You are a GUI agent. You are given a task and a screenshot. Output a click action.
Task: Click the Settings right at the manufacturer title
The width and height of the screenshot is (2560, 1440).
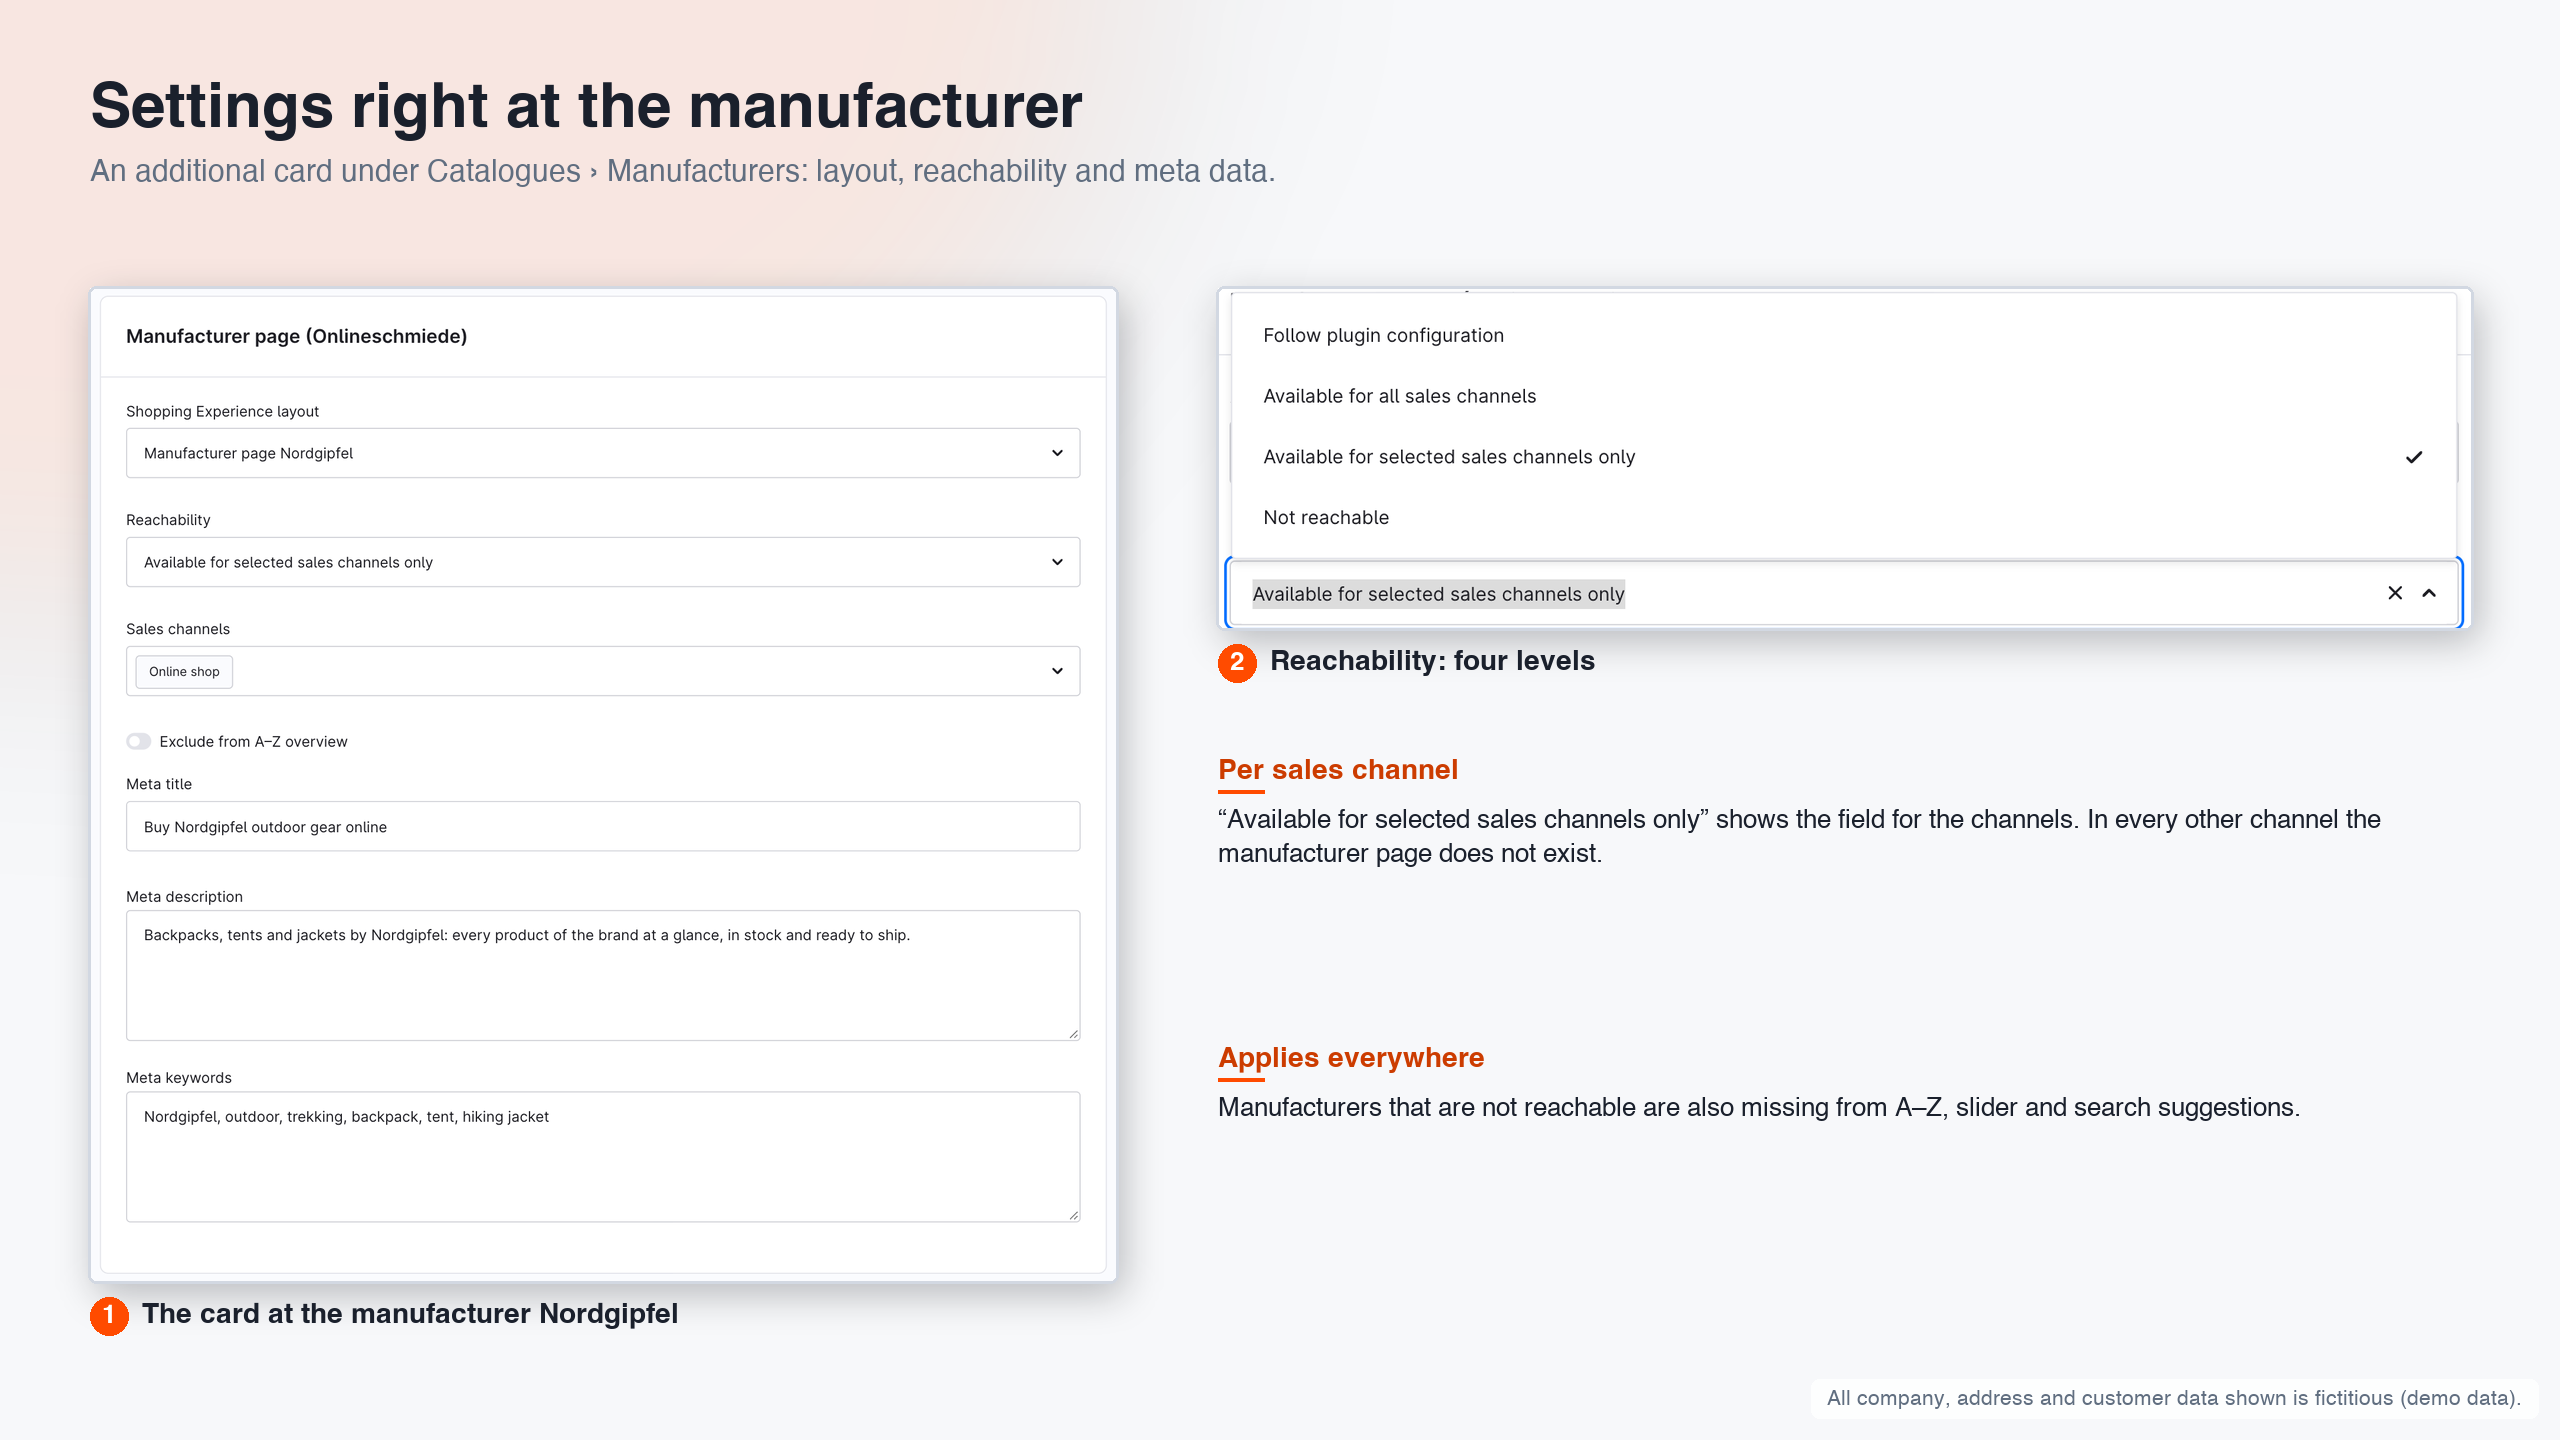click(x=586, y=105)
